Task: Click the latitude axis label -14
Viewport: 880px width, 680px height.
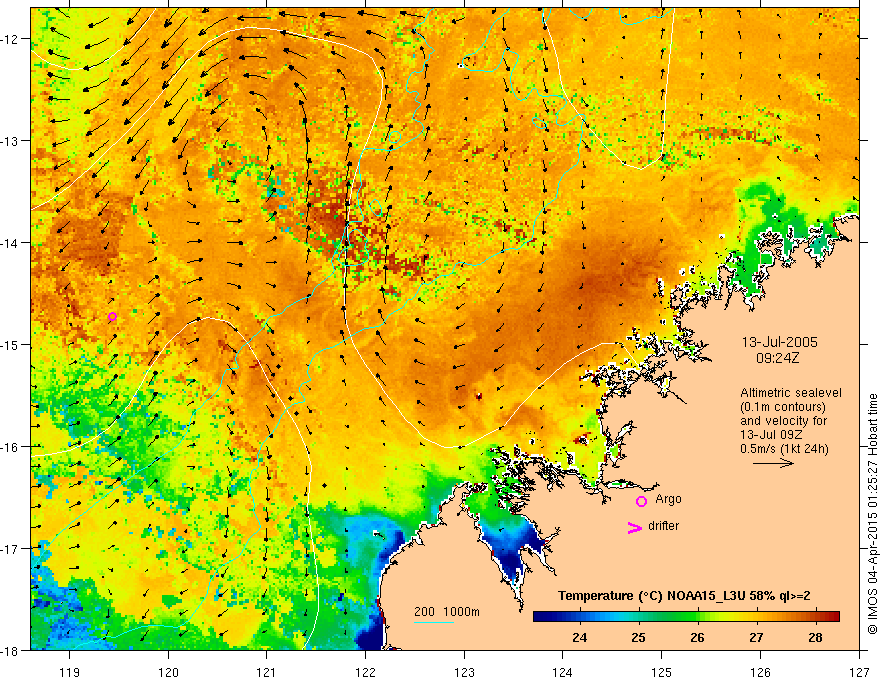Action: [x=12, y=243]
